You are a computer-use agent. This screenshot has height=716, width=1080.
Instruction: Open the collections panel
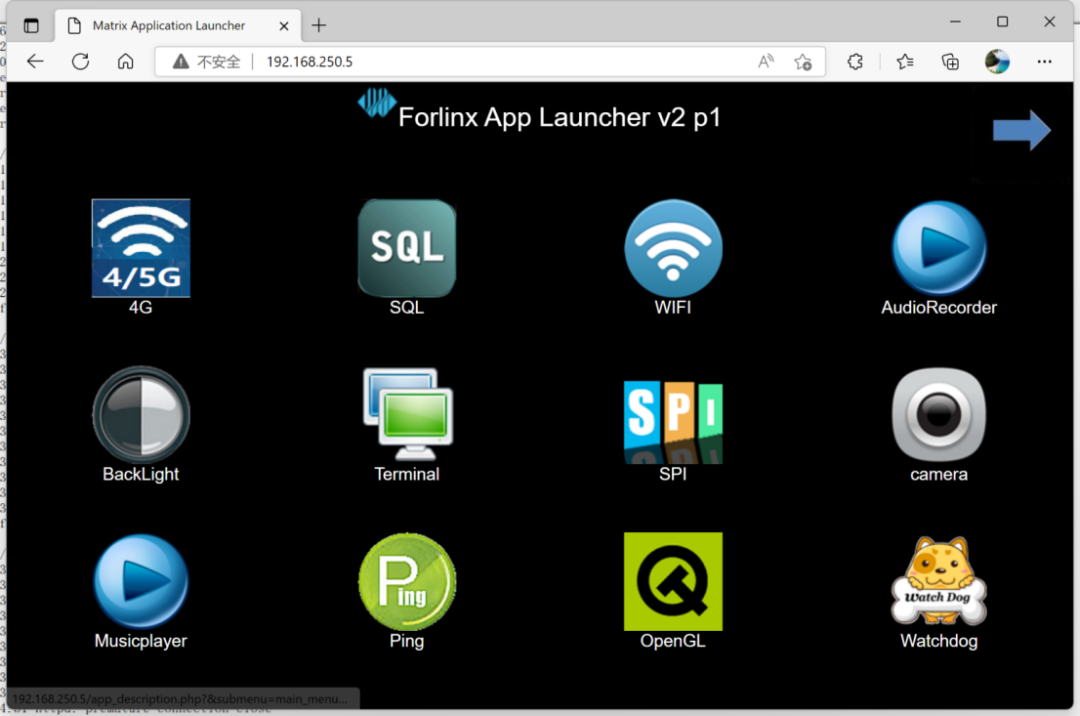[x=951, y=61]
